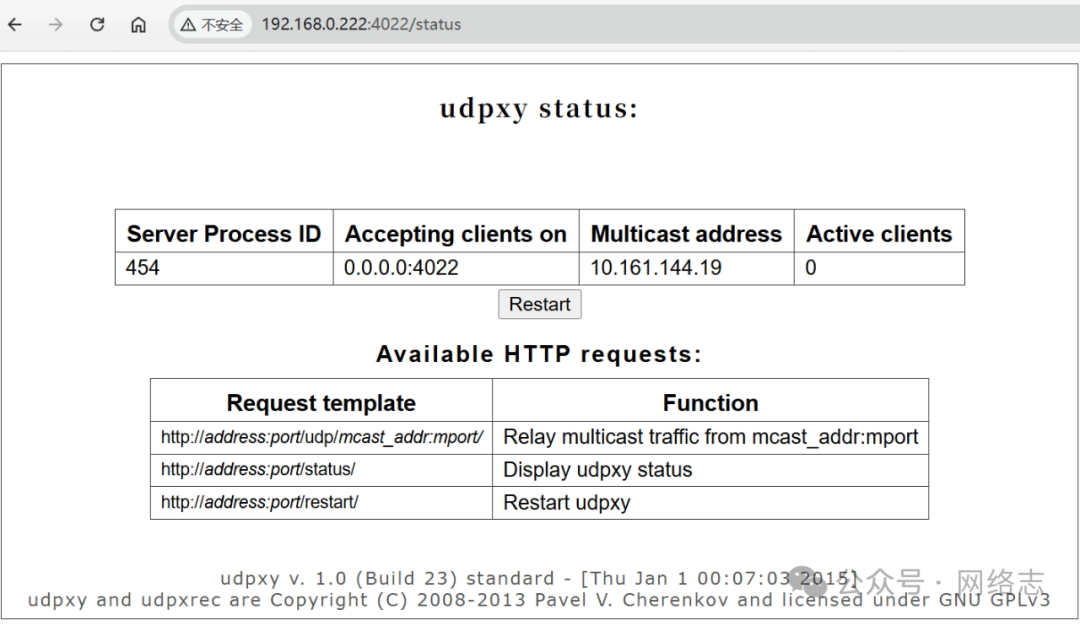Go to the browser home page icon
Viewport: 1080px width, 626px height.
coord(138,25)
